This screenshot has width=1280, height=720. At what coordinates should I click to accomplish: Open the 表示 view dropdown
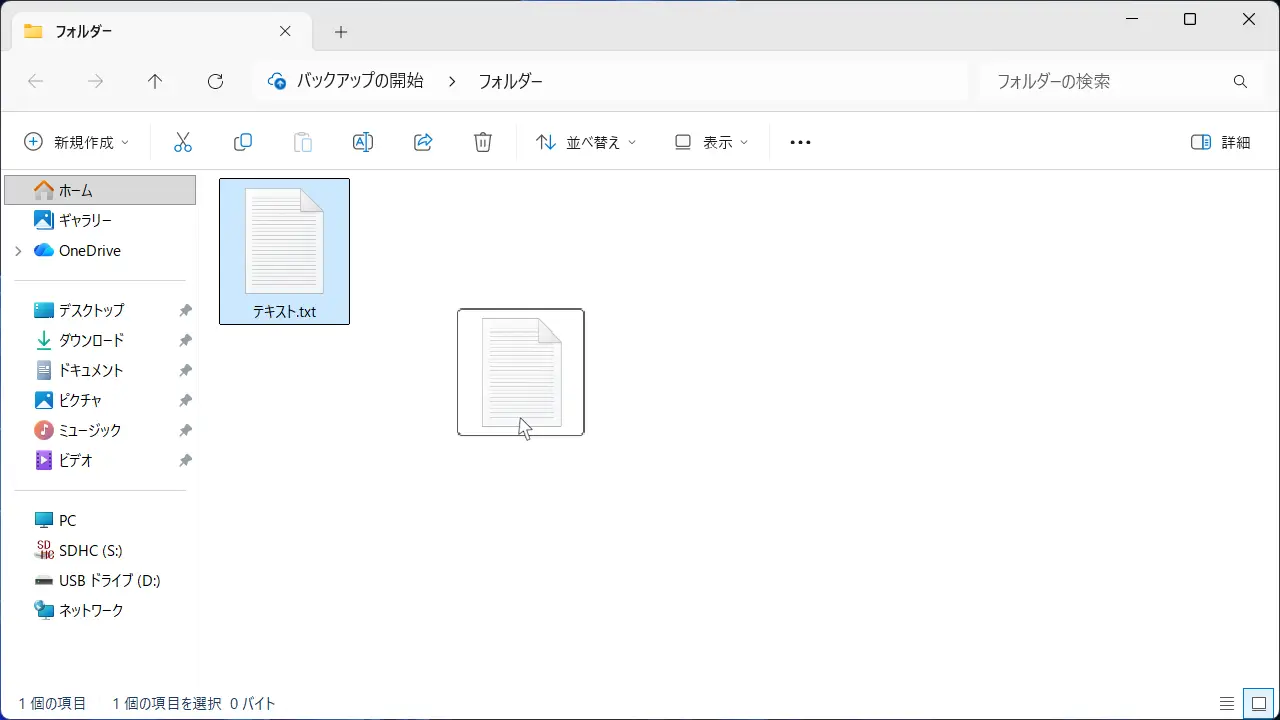coord(711,142)
